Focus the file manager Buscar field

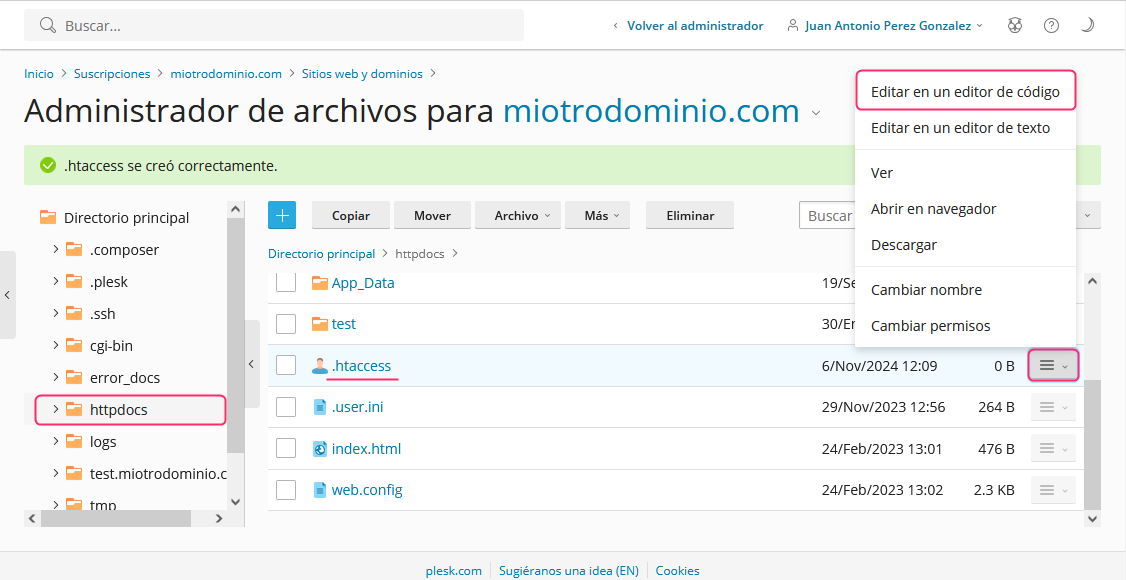click(x=827, y=215)
